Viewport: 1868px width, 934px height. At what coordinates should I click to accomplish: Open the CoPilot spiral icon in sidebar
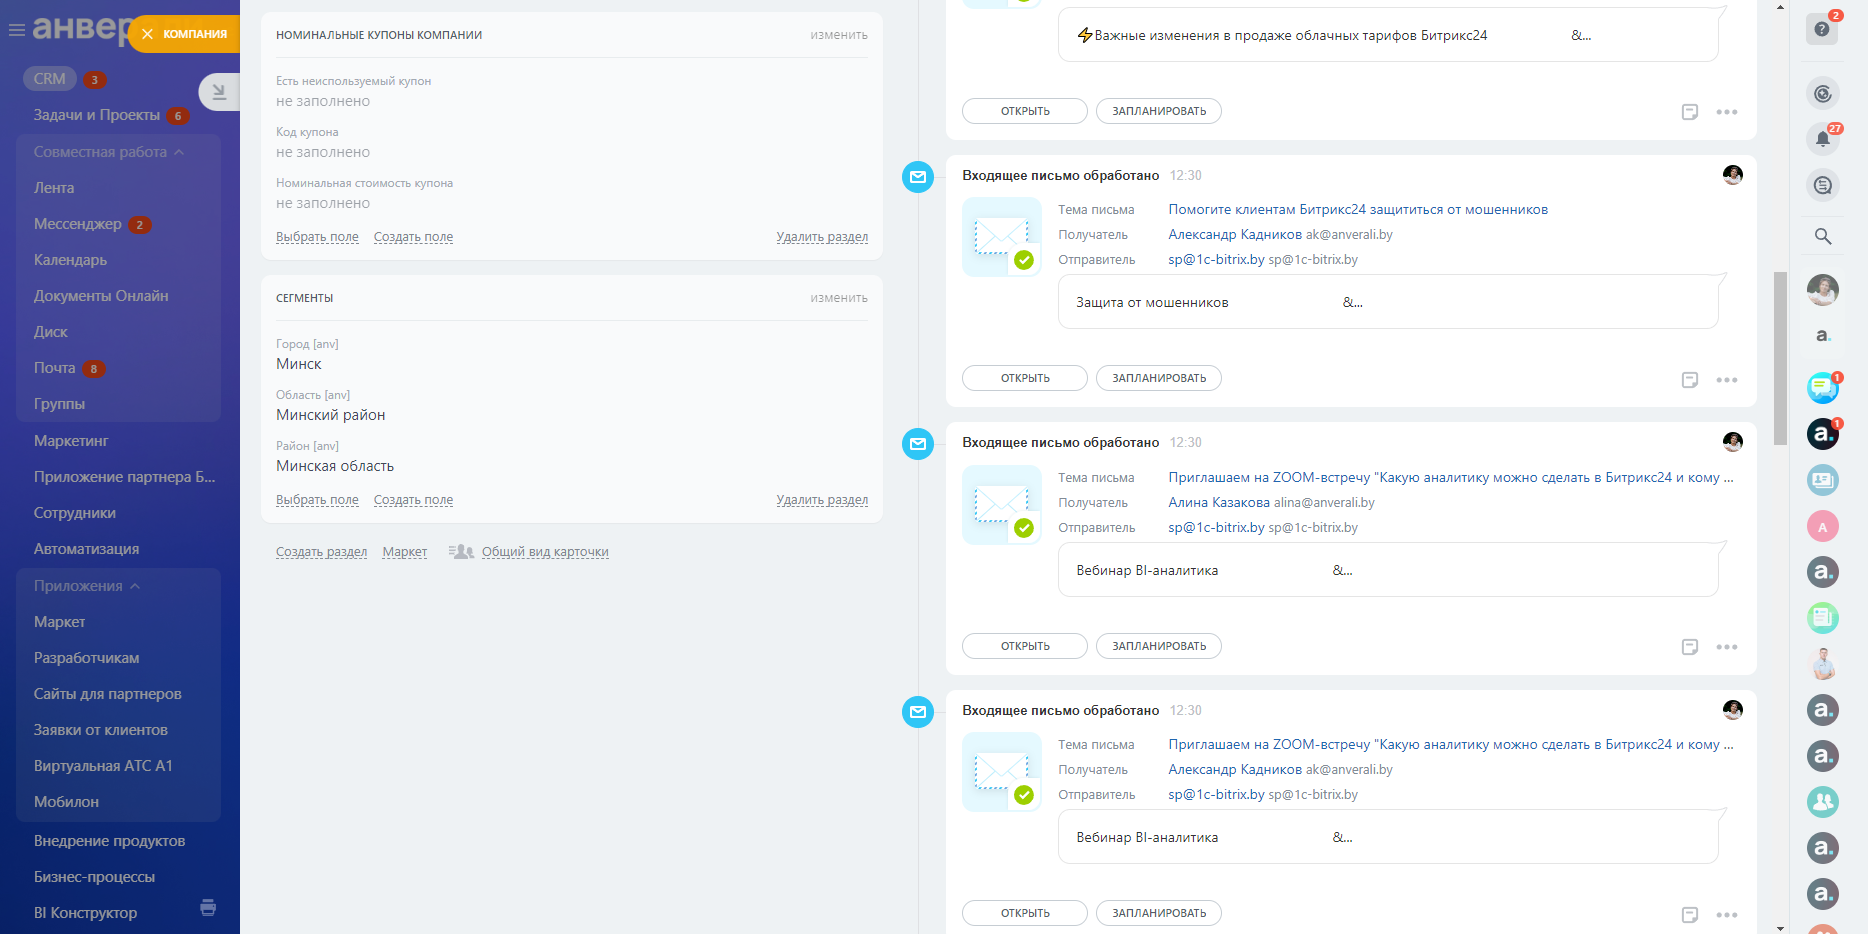1822,93
